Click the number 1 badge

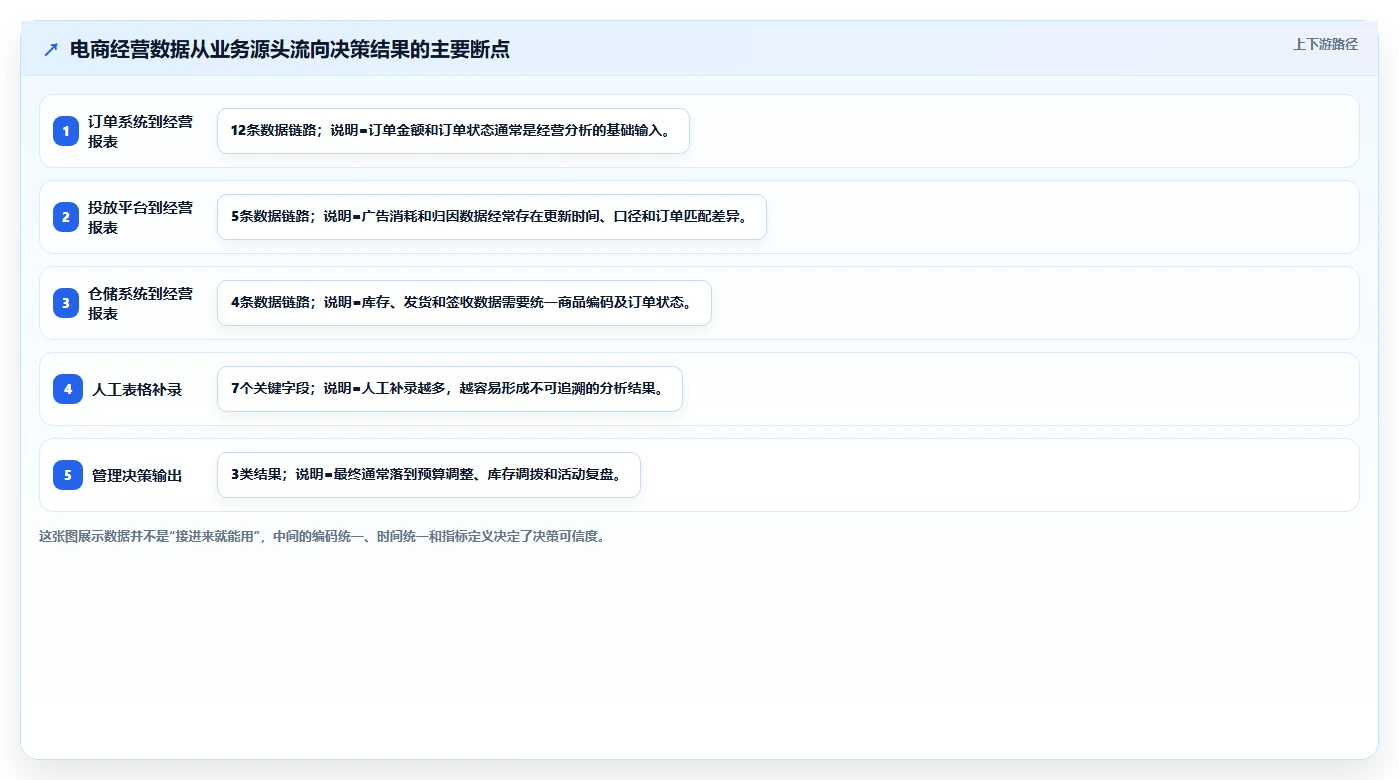pyautogui.click(x=66, y=131)
